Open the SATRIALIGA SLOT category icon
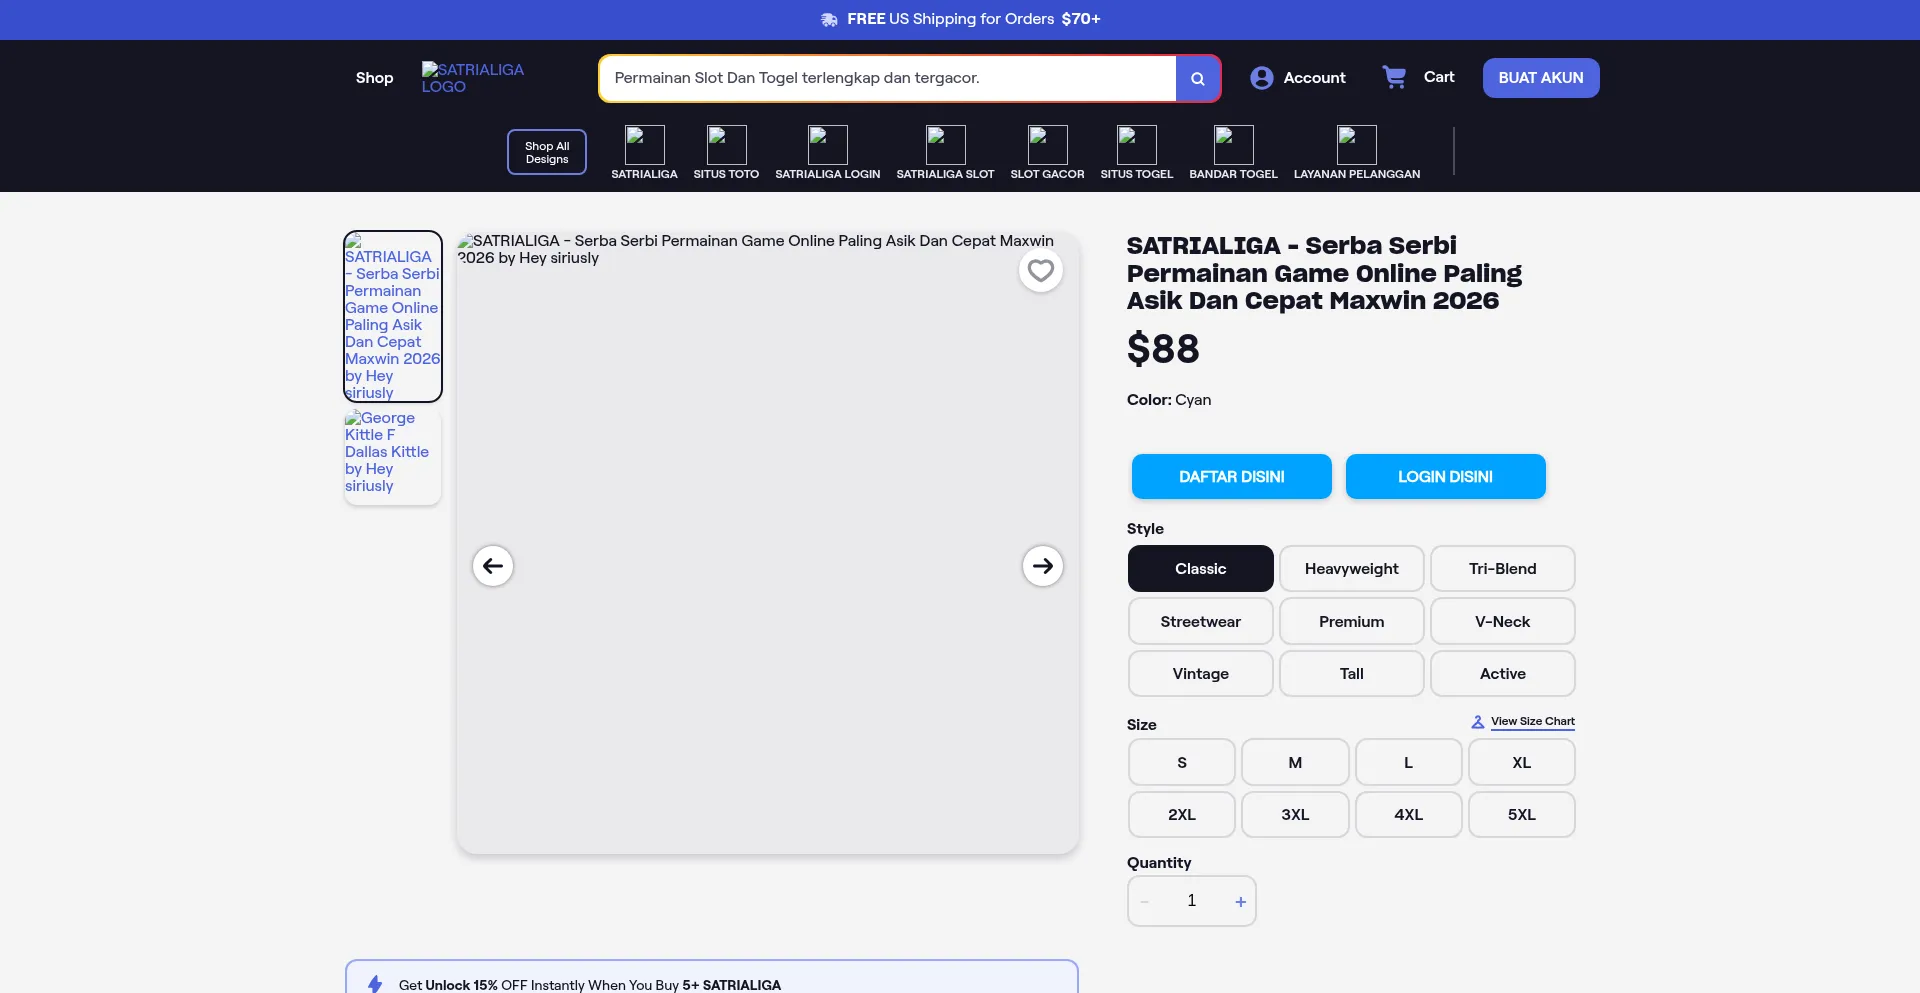The height and width of the screenshot is (993, 1920). (x=946, y=145)
